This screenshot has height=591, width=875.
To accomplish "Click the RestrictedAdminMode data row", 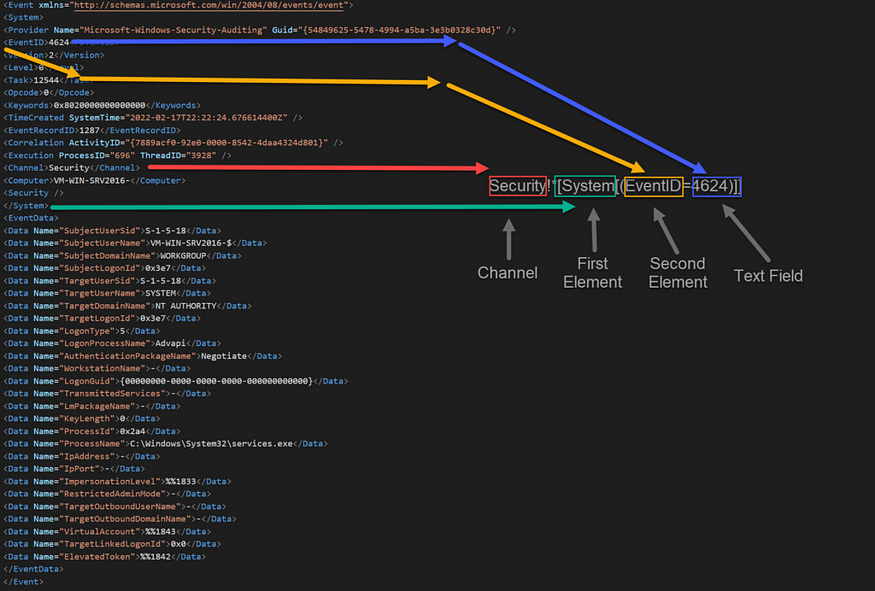I will click(107, 494).
